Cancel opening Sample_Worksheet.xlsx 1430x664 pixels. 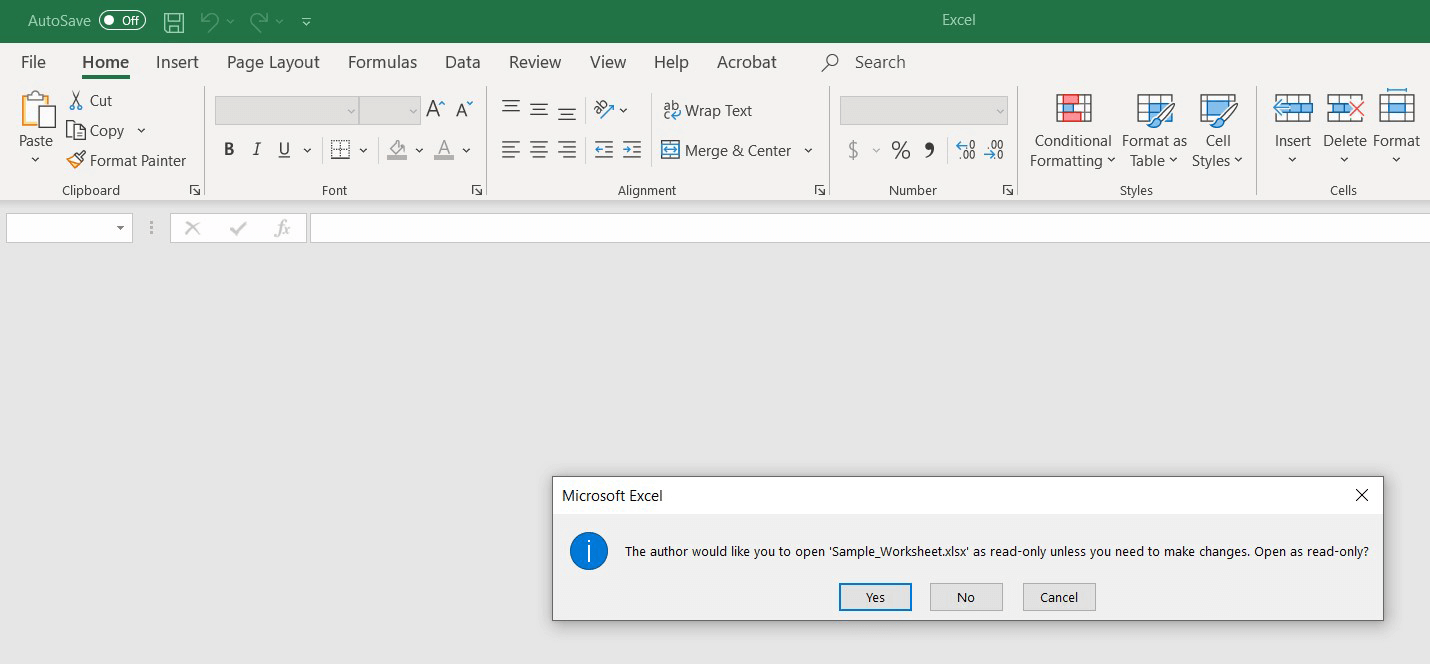tap(1058, 596)
